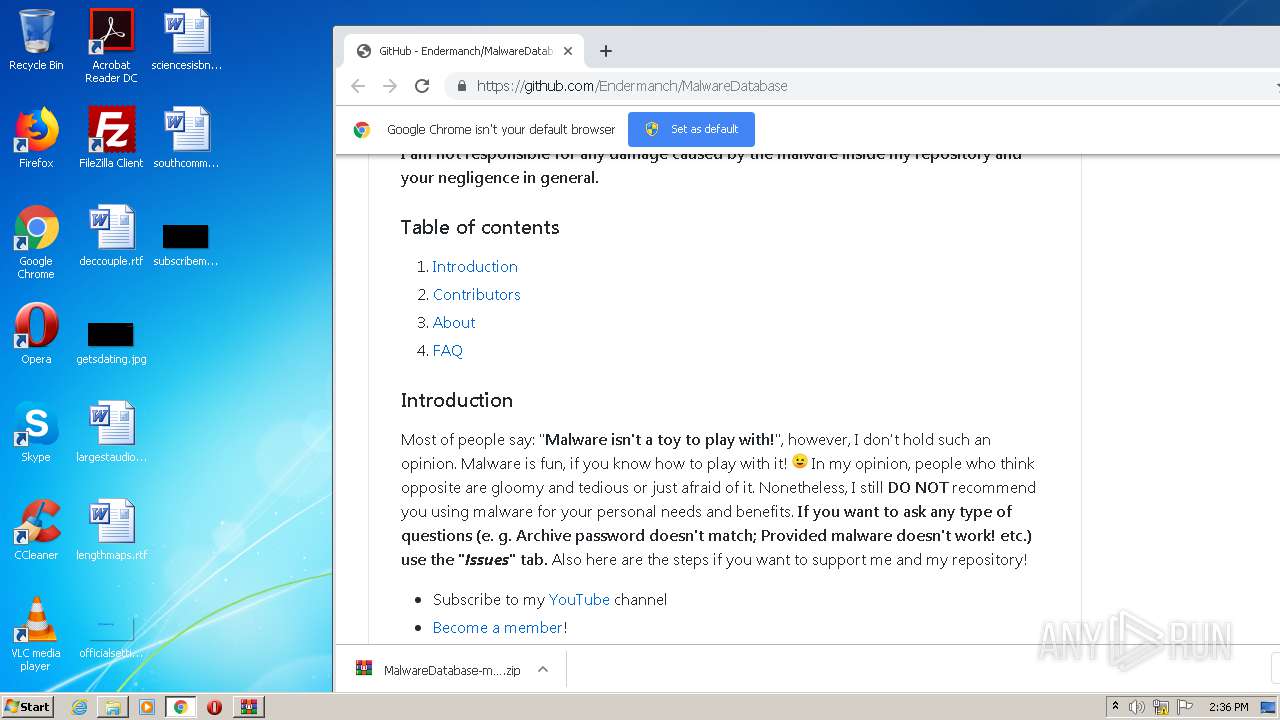The height and width of the screenshot is (720, 1280).
Task: Launch Opera from the desktop
Action: pos(36,334)
